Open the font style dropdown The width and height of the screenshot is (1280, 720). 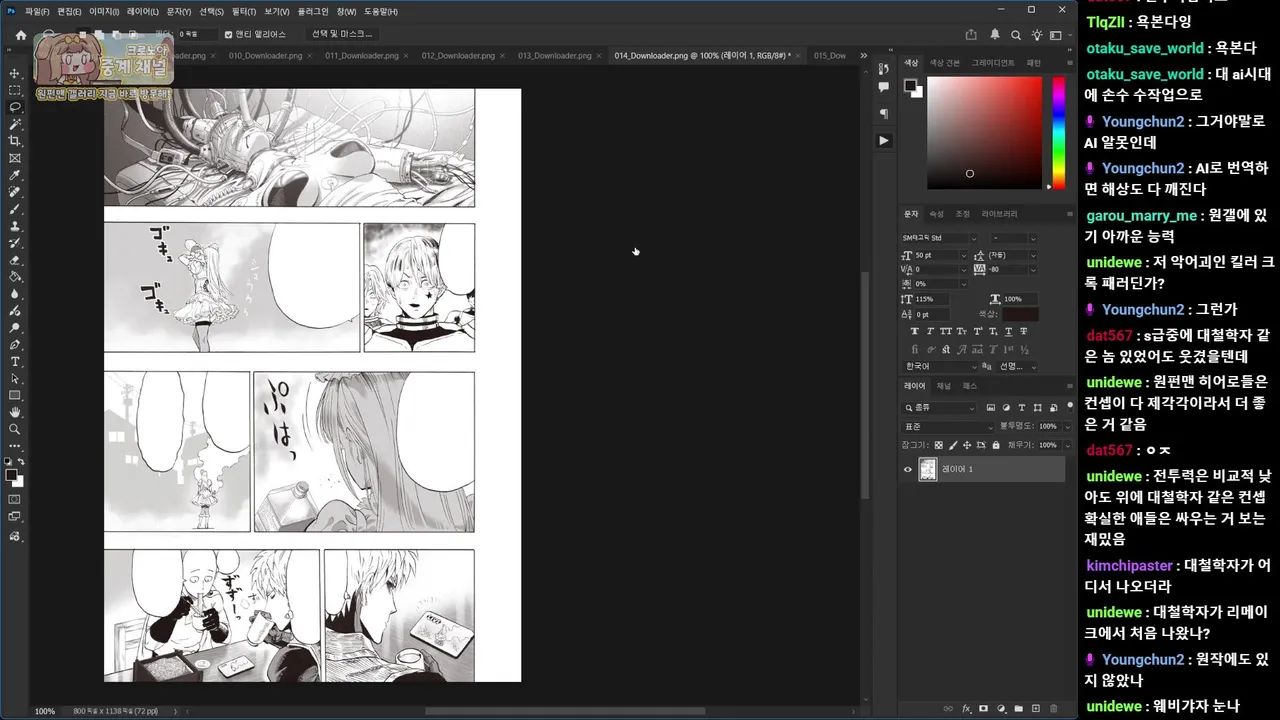coord(1014,238)
